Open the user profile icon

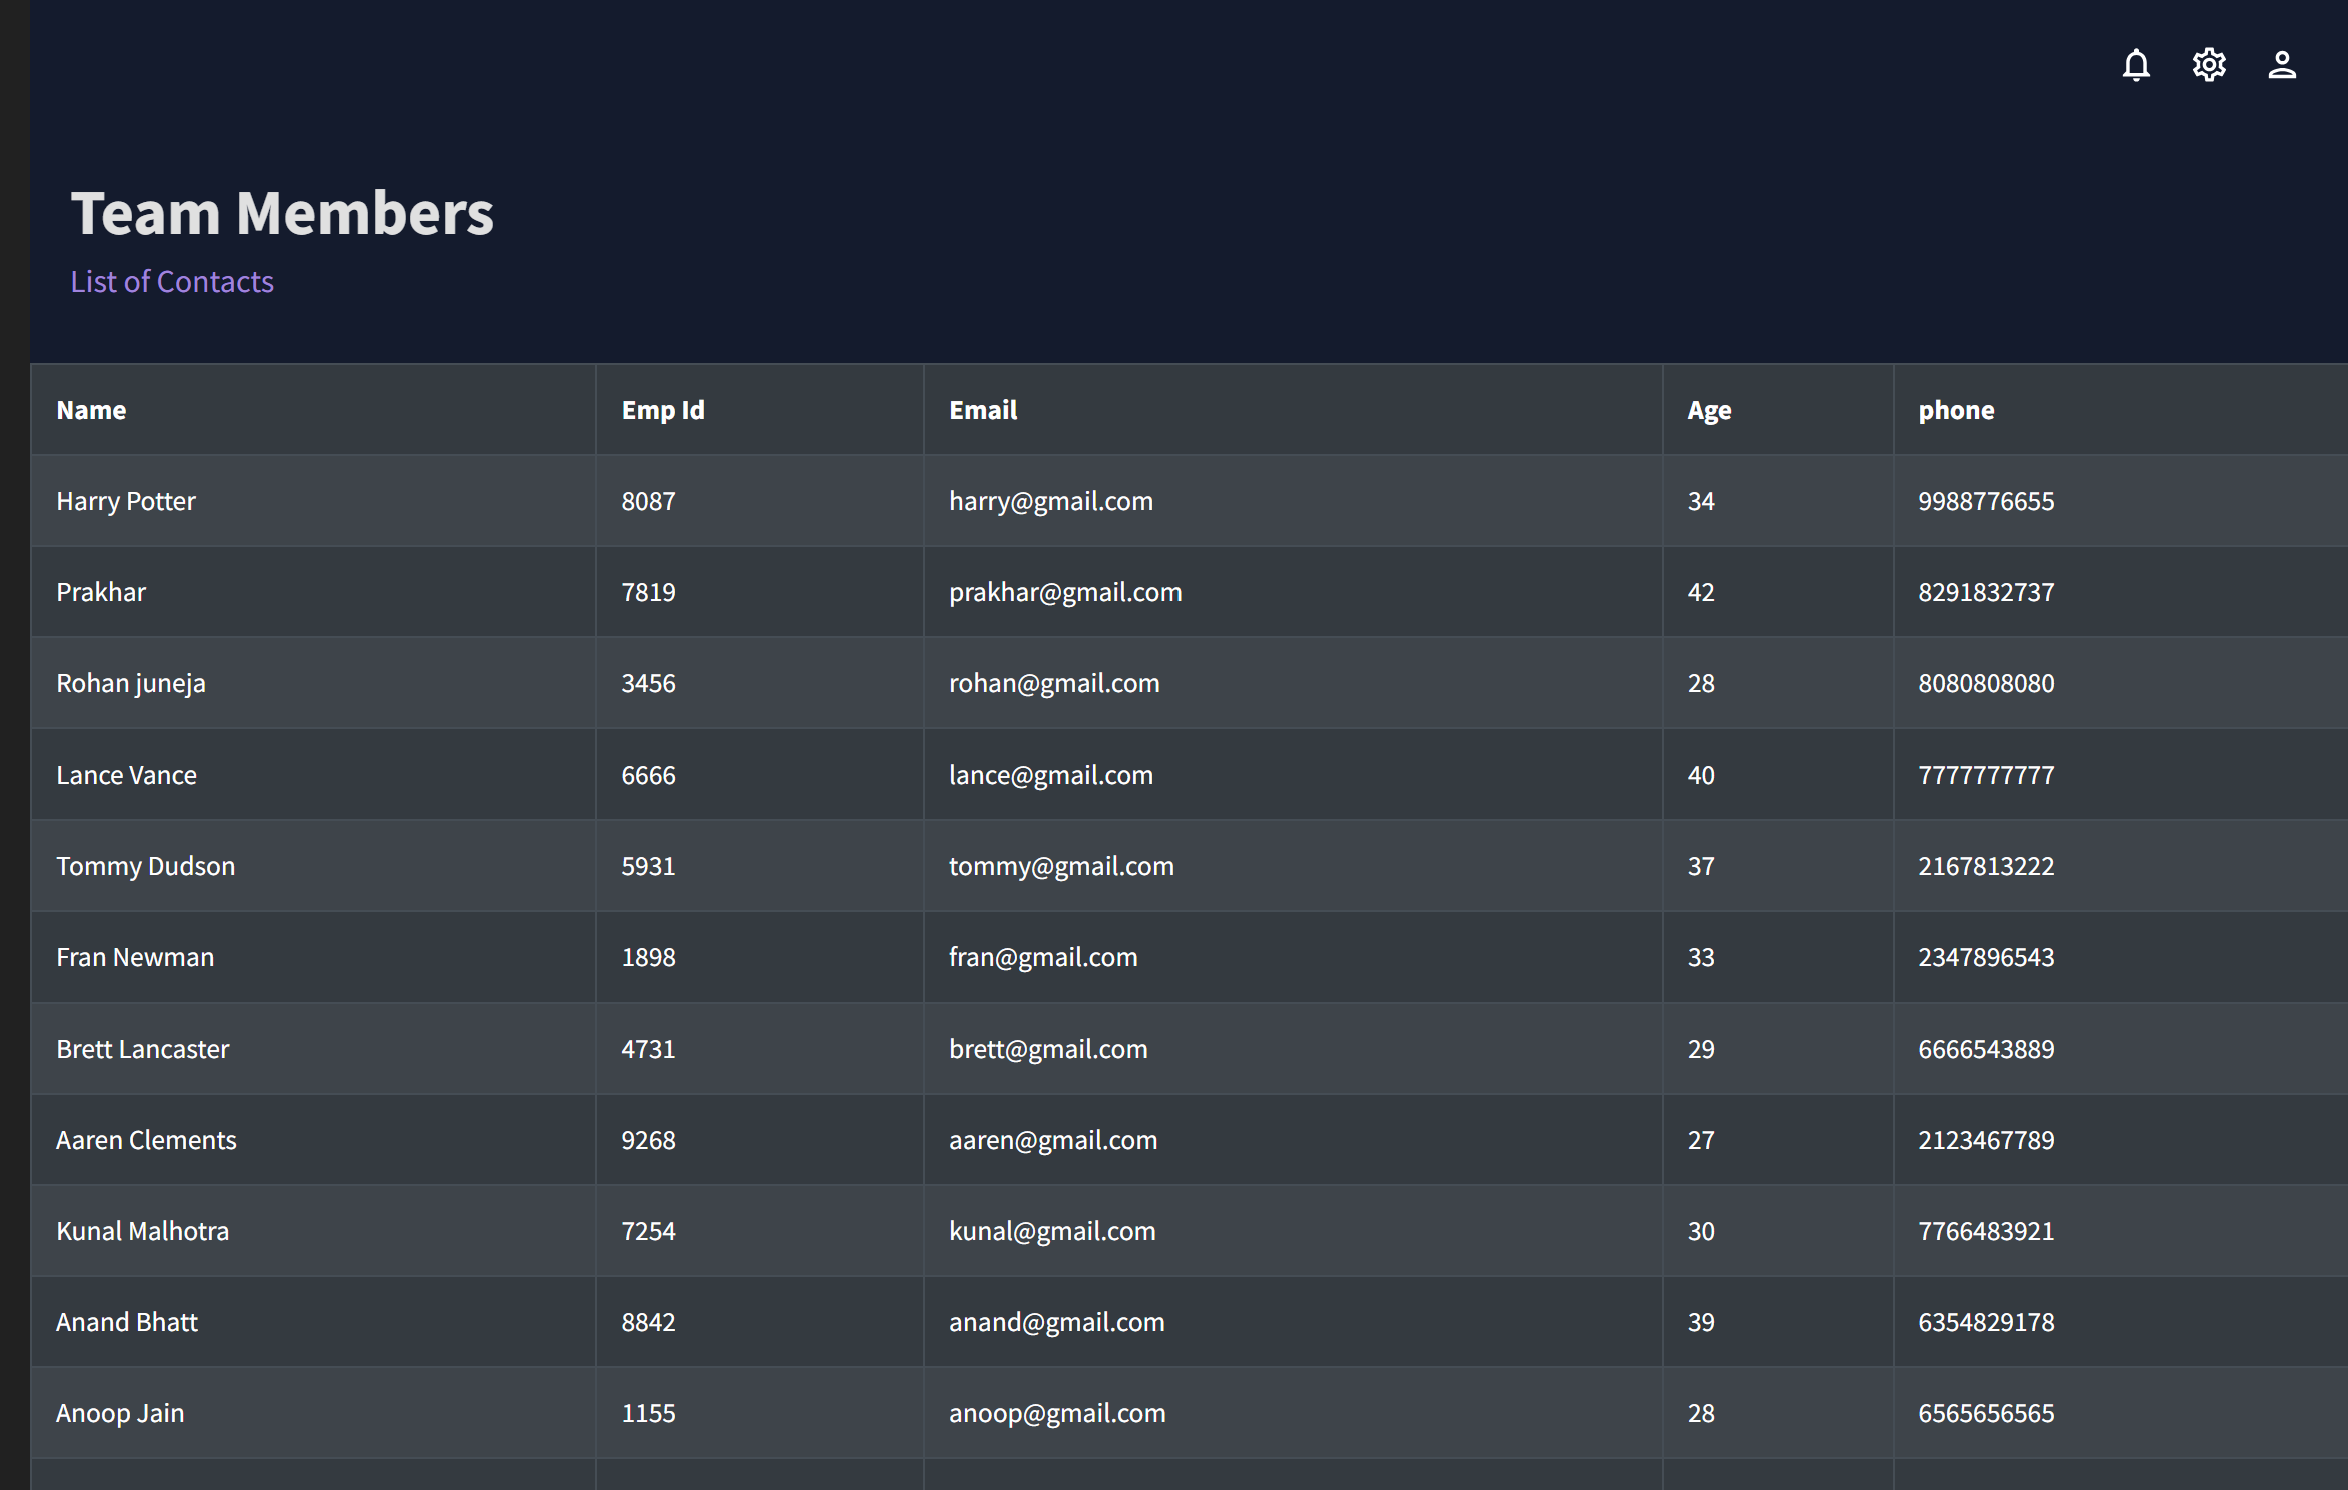pyautogui.click(x=2282, y=65)
